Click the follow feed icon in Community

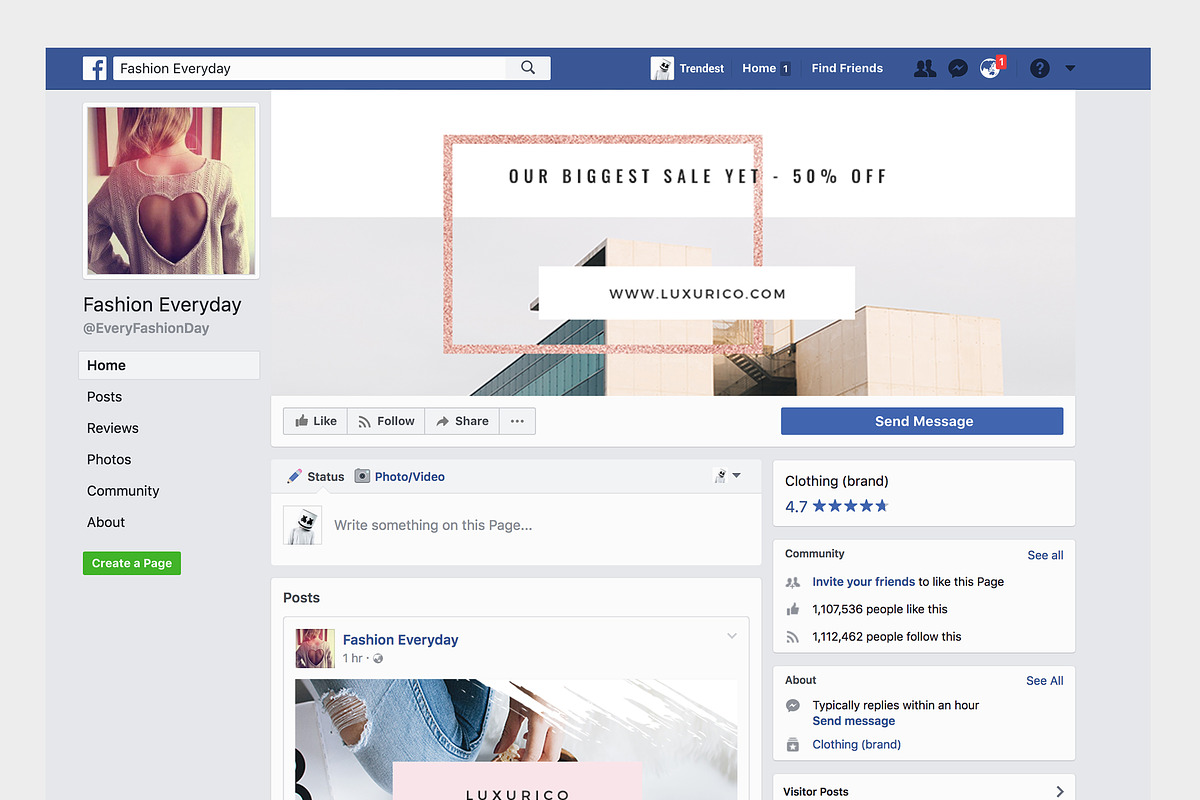(x=793, y=637)
